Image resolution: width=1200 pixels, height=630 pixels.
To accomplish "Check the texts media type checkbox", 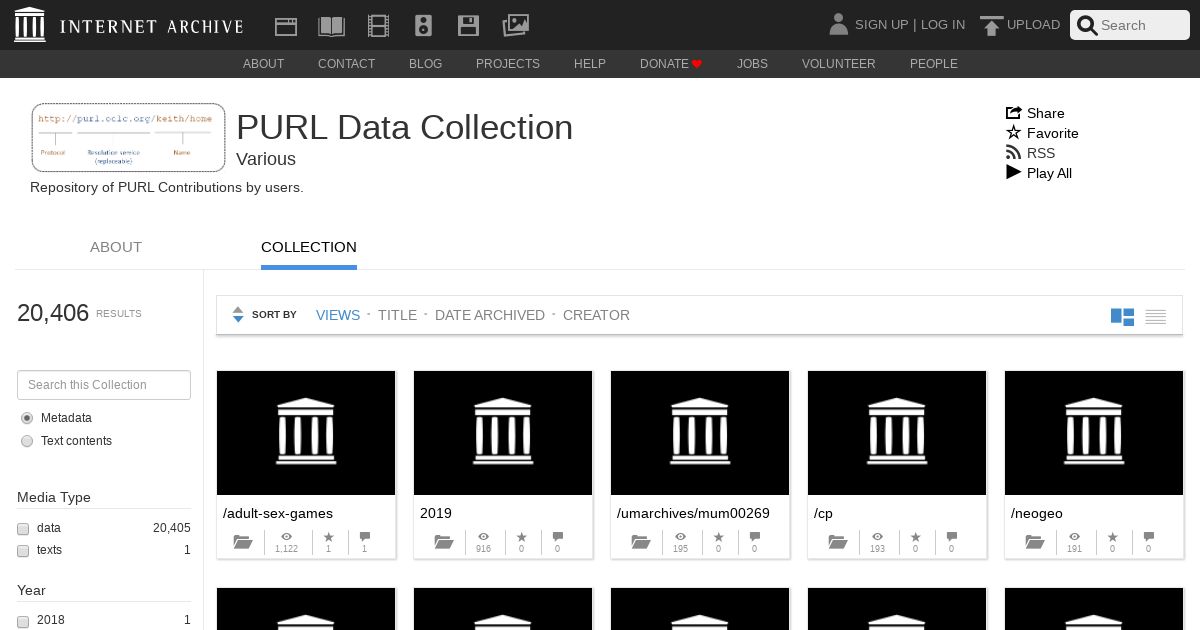I will click(x=23, y=551).
